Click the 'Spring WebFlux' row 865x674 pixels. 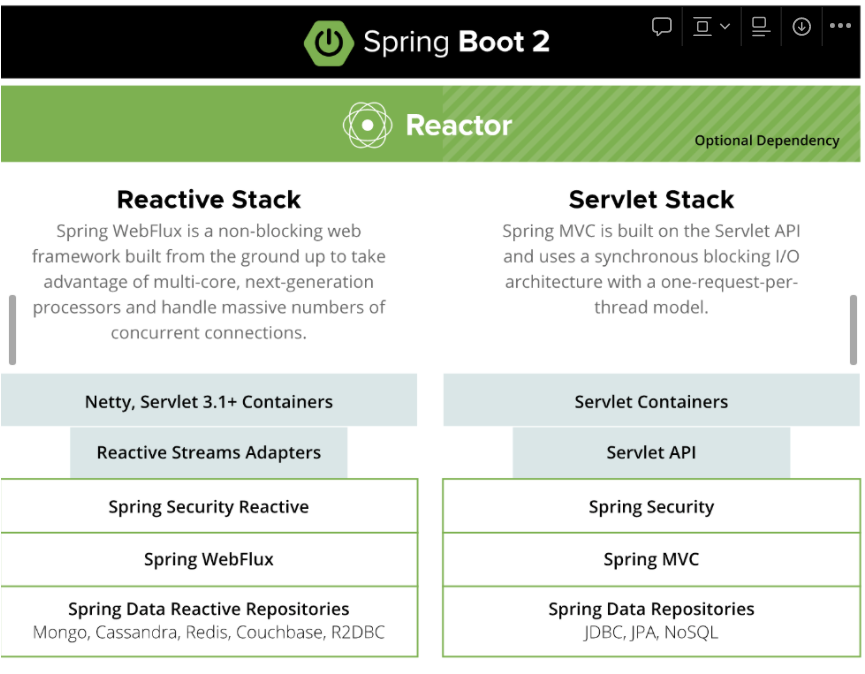(x=209, y=559)
